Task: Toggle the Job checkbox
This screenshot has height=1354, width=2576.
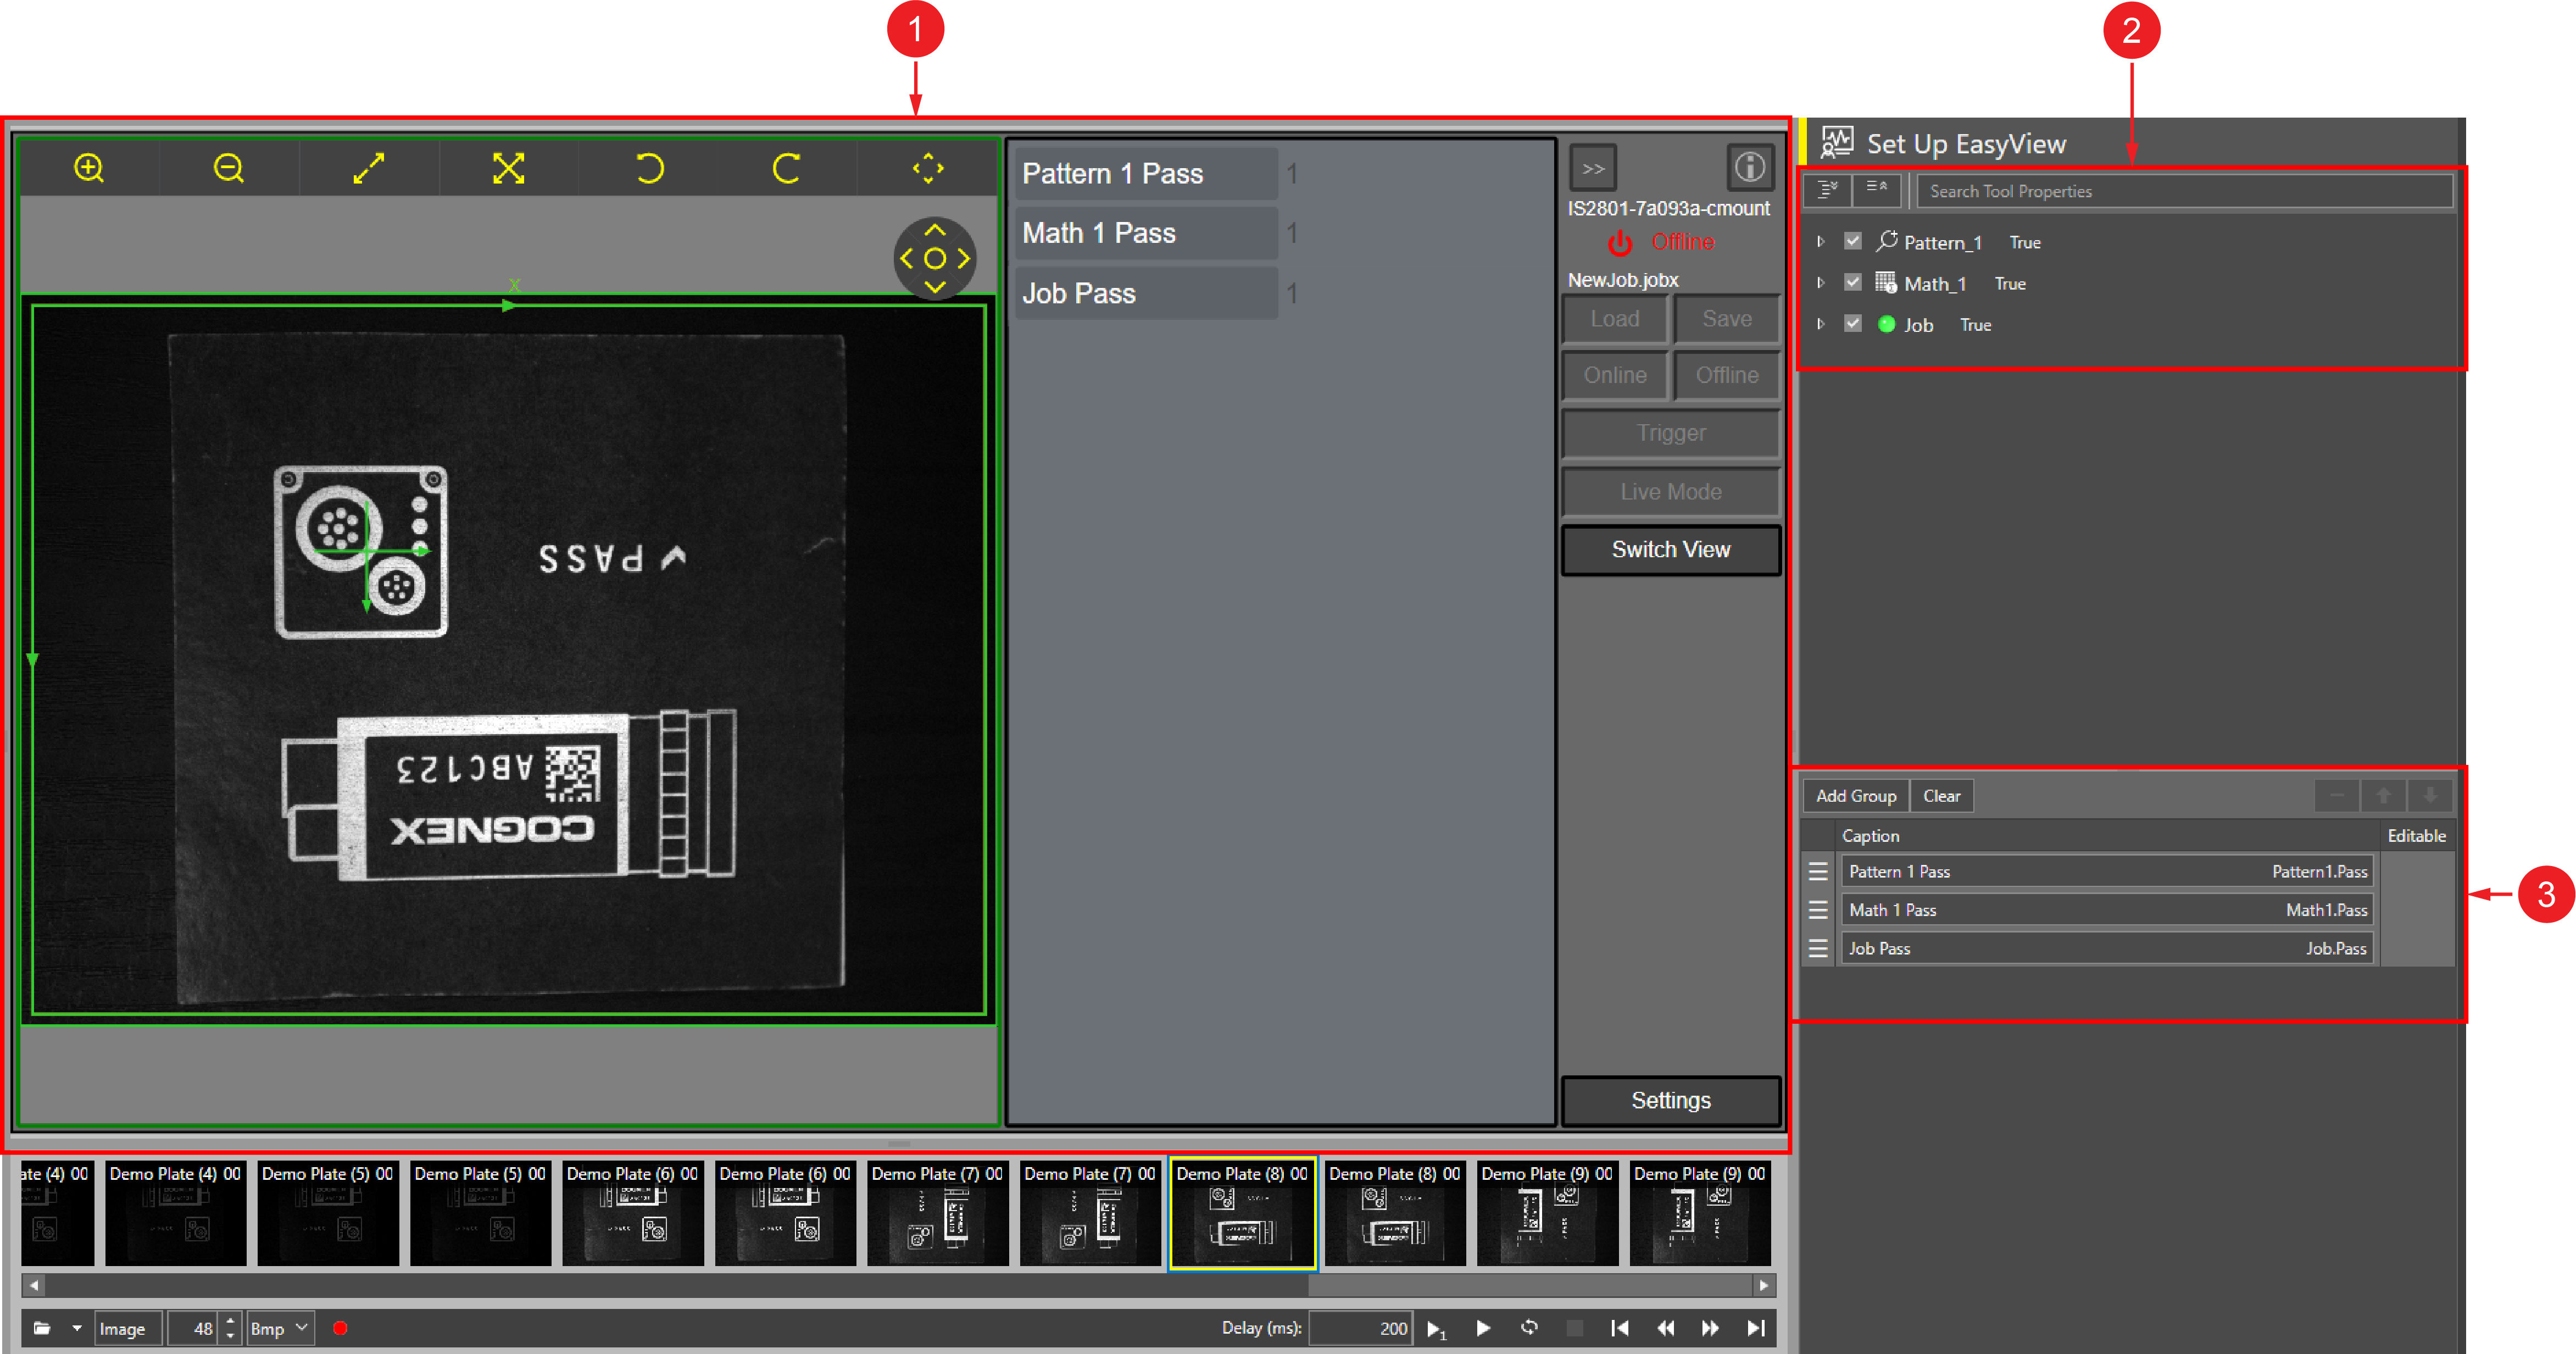Action: pos(1852,323)
